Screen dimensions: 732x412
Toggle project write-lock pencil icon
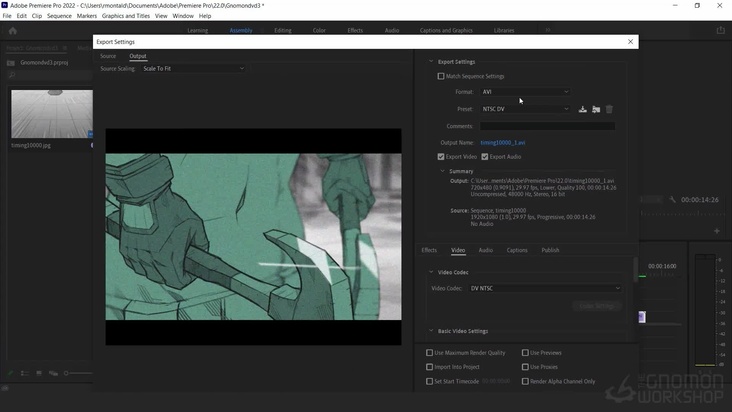coord(10,373)
